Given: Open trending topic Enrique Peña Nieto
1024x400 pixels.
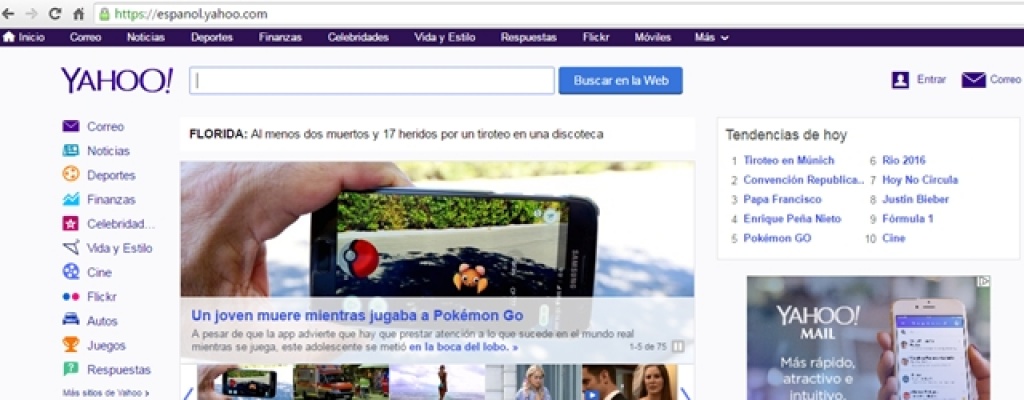Looking at the screenshot, I should [792, 219].
